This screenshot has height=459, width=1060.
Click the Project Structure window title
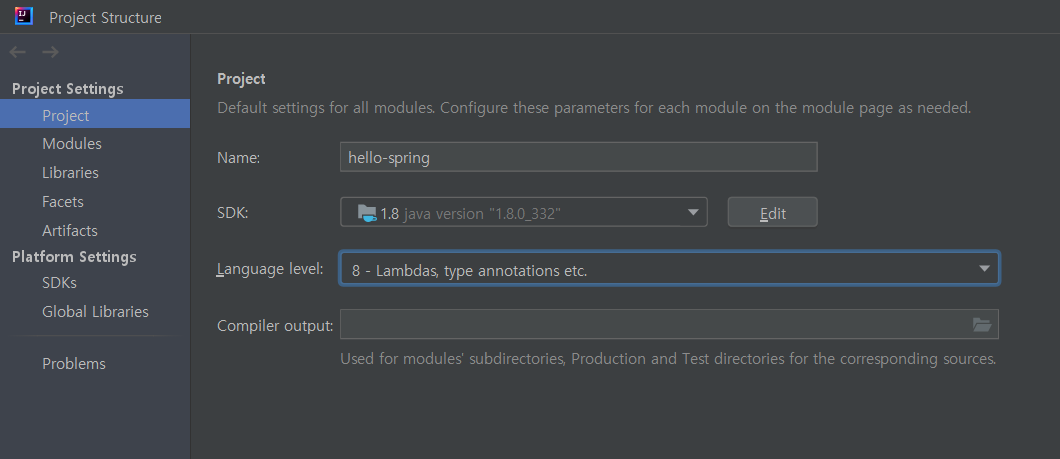coord(105,18)
